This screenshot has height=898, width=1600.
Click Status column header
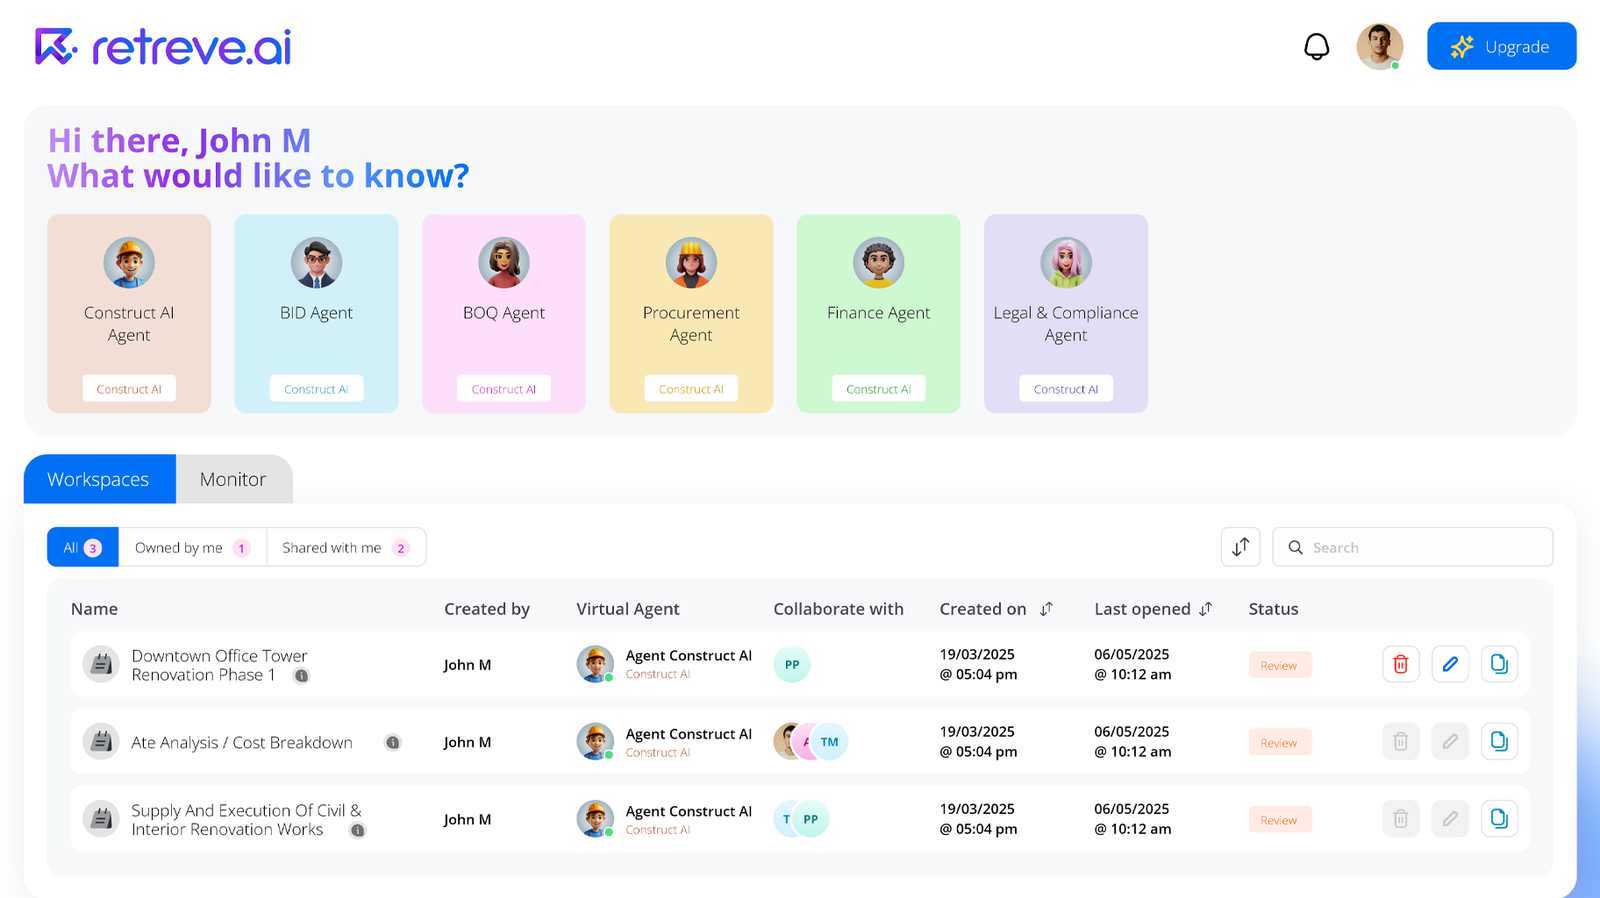1273,609
